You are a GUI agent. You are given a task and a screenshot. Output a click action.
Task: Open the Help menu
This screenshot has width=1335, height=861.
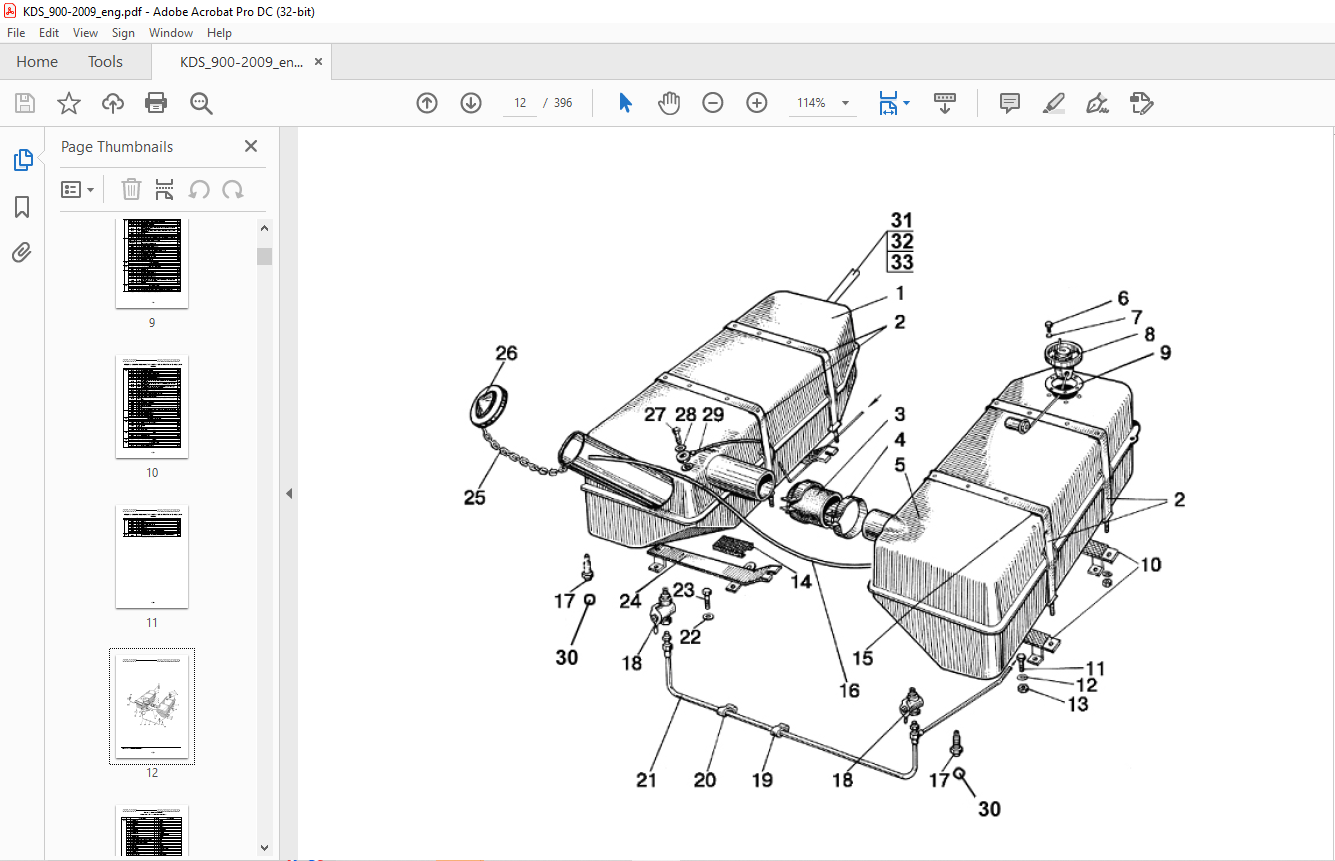point(219,33)
